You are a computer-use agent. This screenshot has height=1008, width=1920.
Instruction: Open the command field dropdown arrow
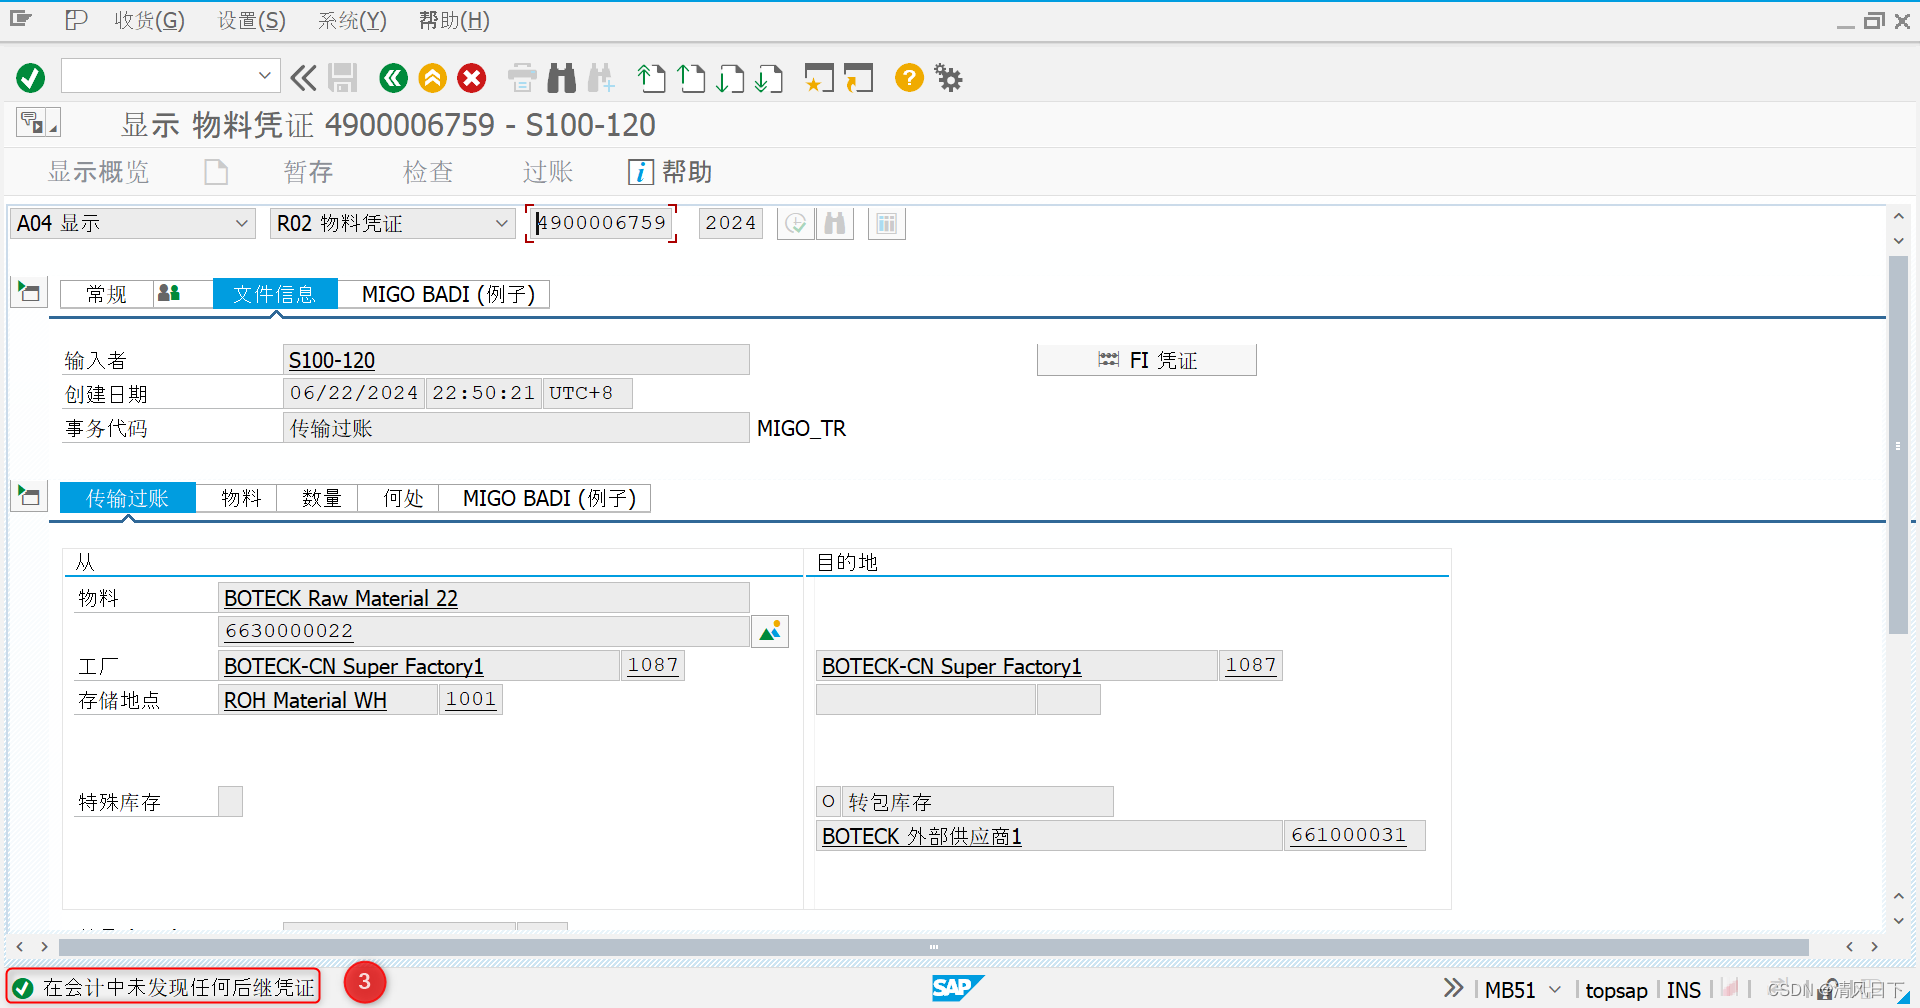[x=264, y=76]
